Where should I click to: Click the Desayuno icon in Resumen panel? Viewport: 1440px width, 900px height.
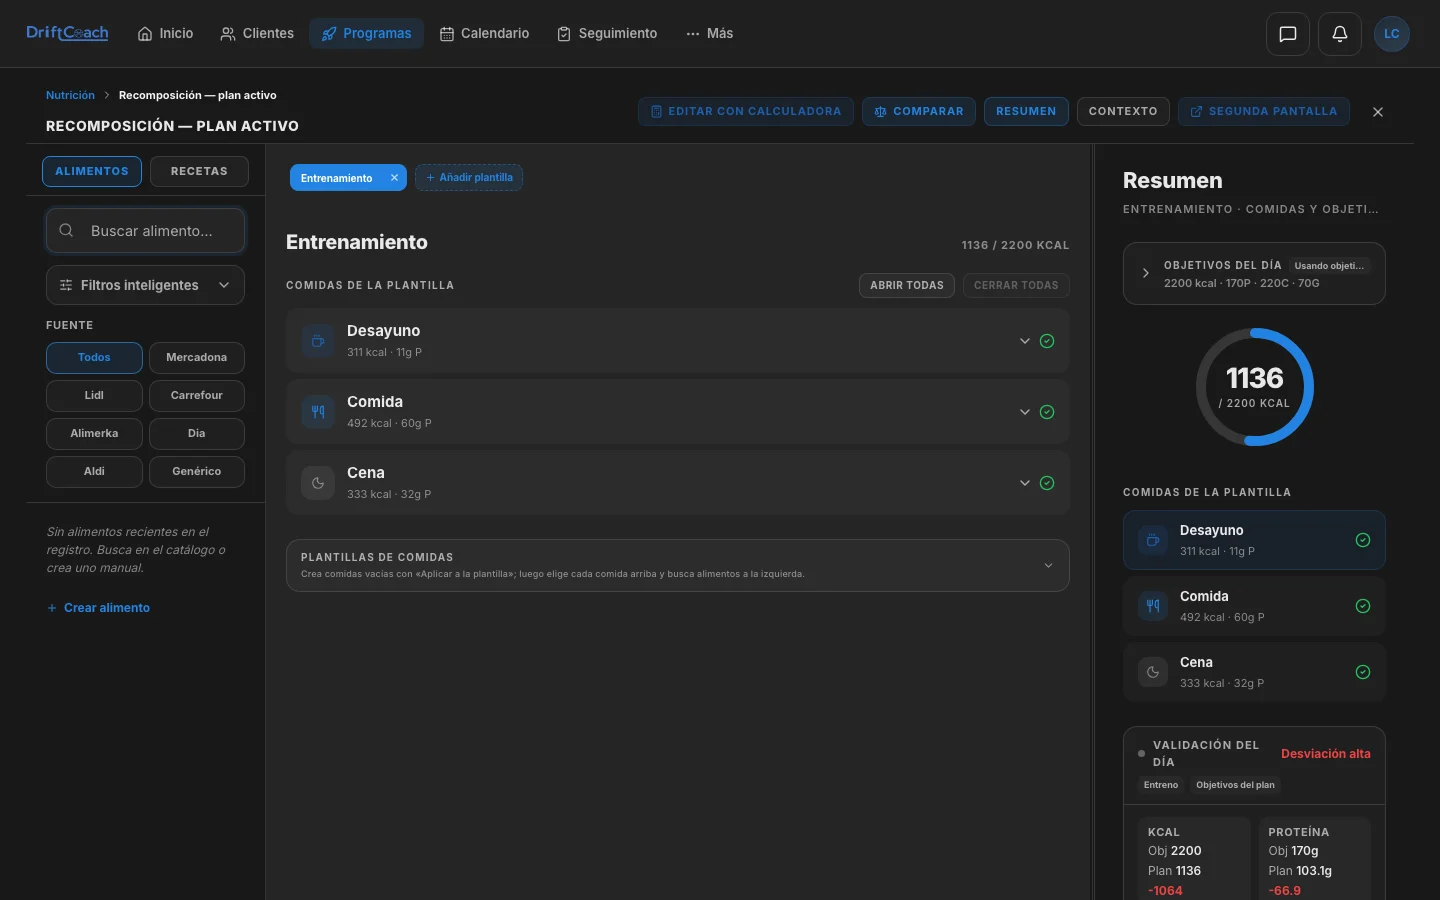(1153, 540)
